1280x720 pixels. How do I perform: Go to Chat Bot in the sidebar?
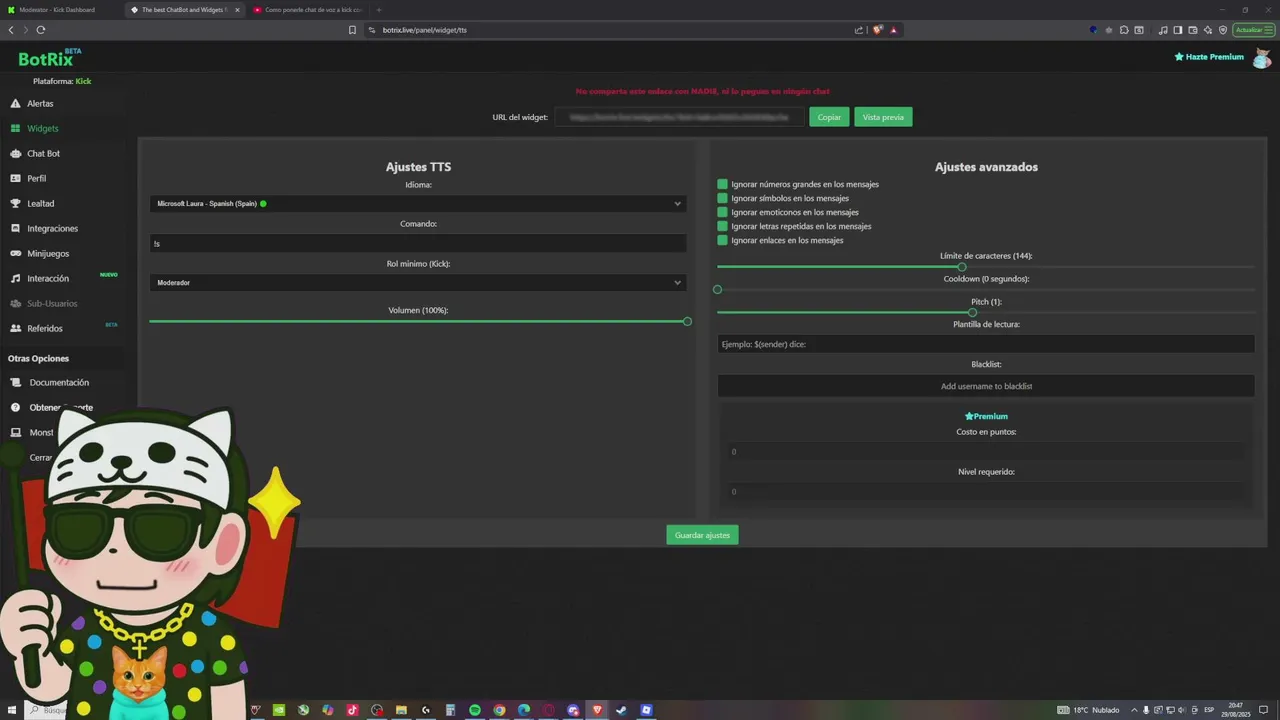pos(43,154)
